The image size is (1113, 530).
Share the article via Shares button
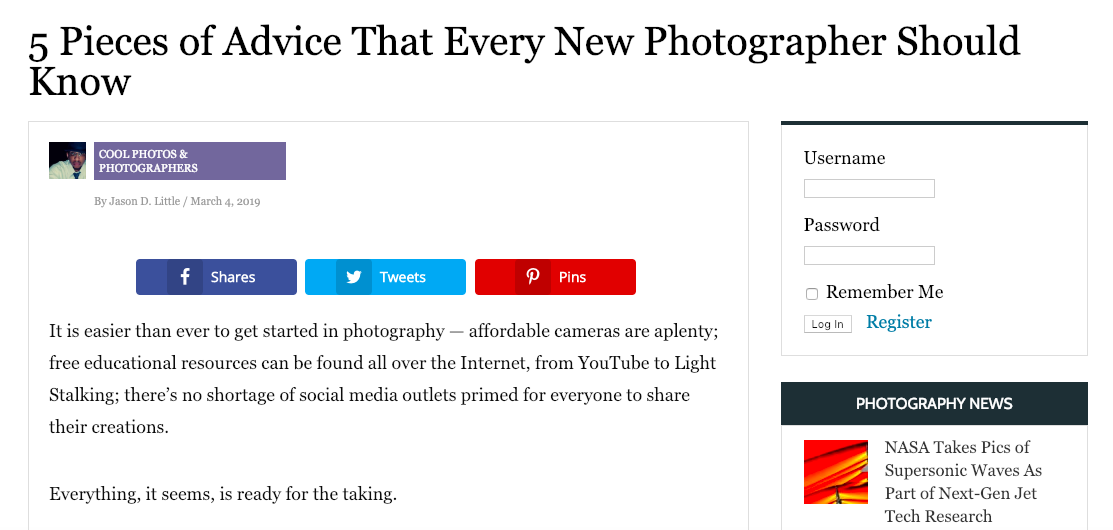pyautogui.click(x=232, y=277)
